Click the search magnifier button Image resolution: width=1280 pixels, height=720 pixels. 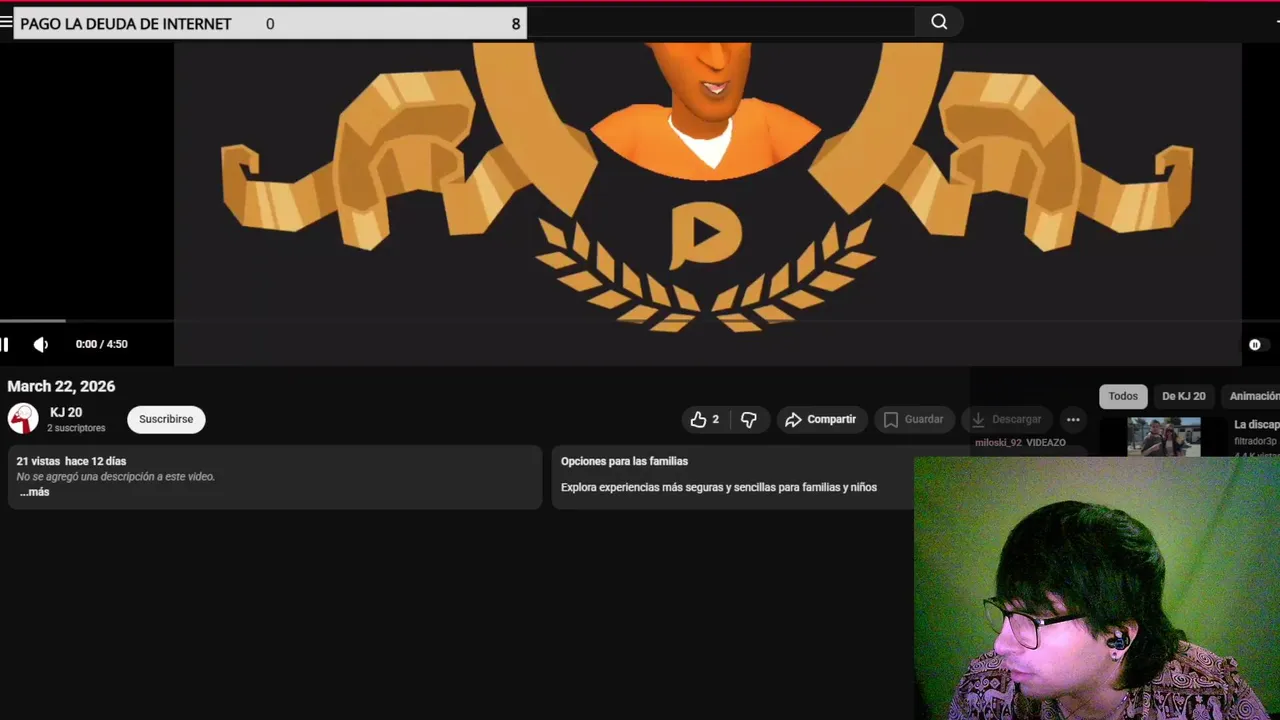939,22
